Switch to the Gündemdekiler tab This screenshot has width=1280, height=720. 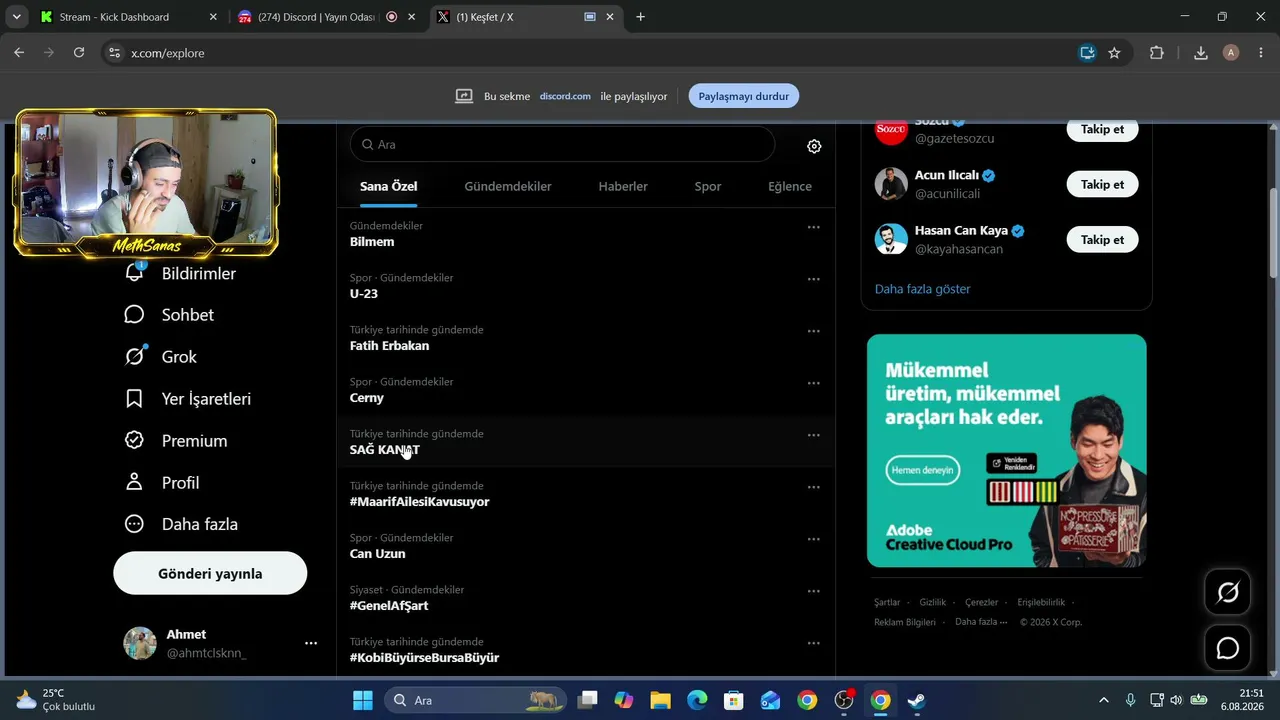point(508,187)
